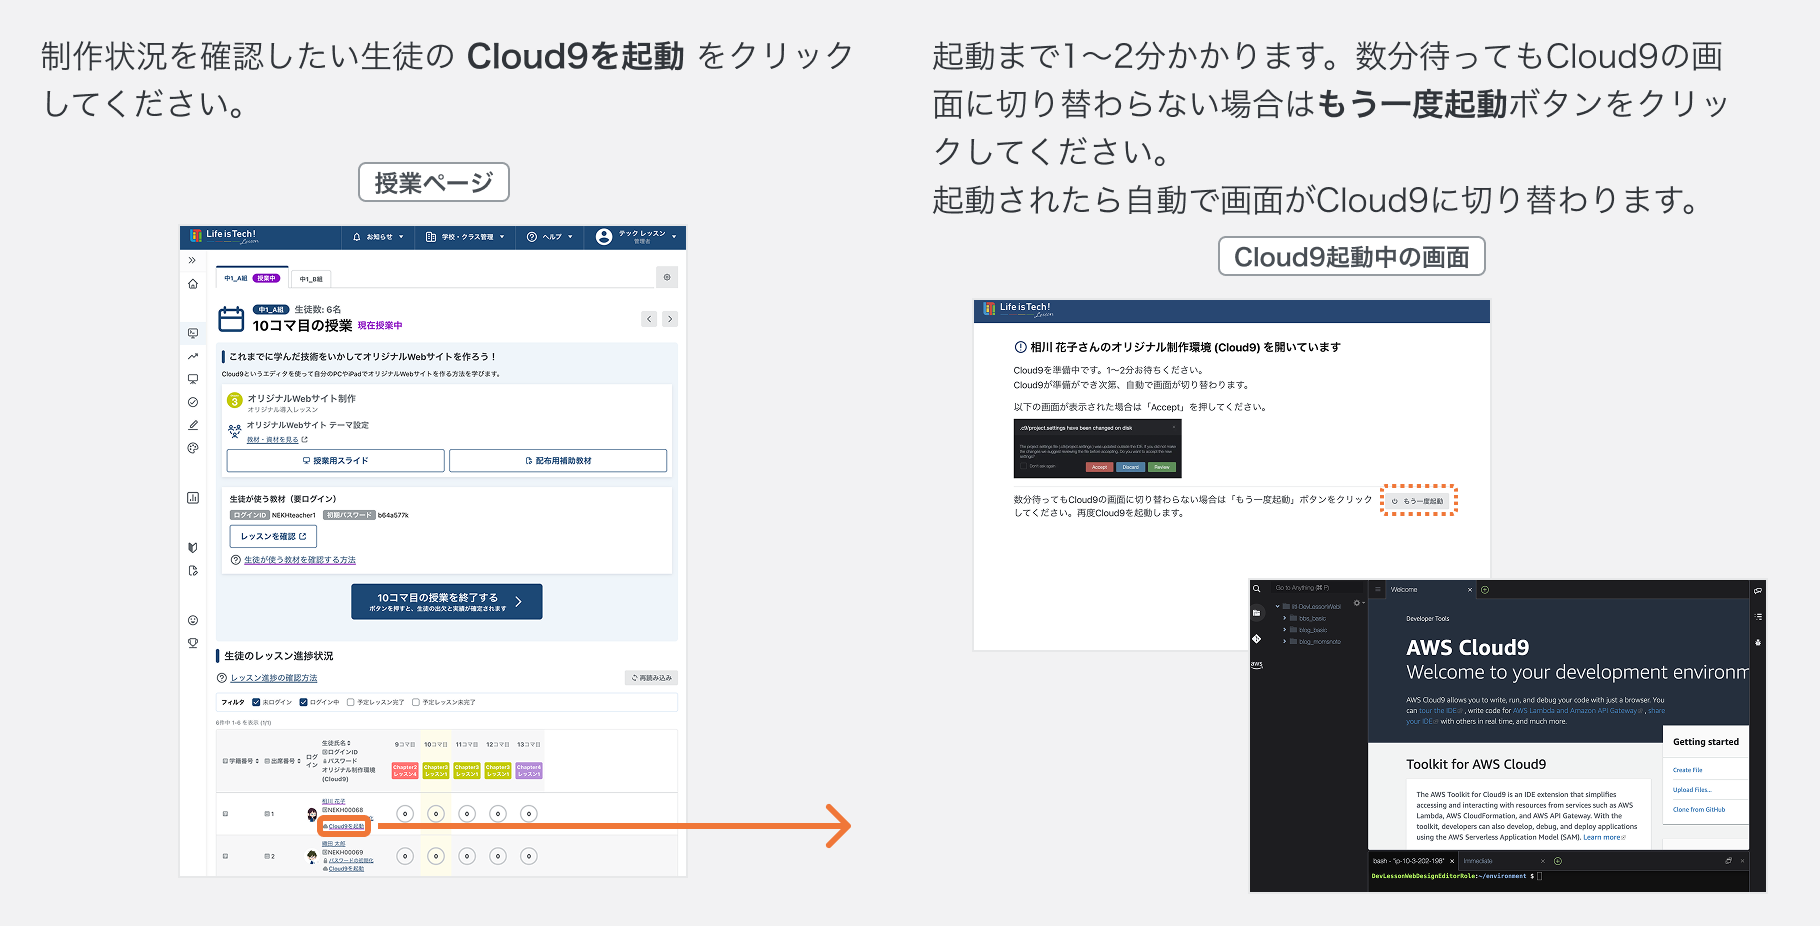Click the trophy icon in the sidebar

pos(192,642)
